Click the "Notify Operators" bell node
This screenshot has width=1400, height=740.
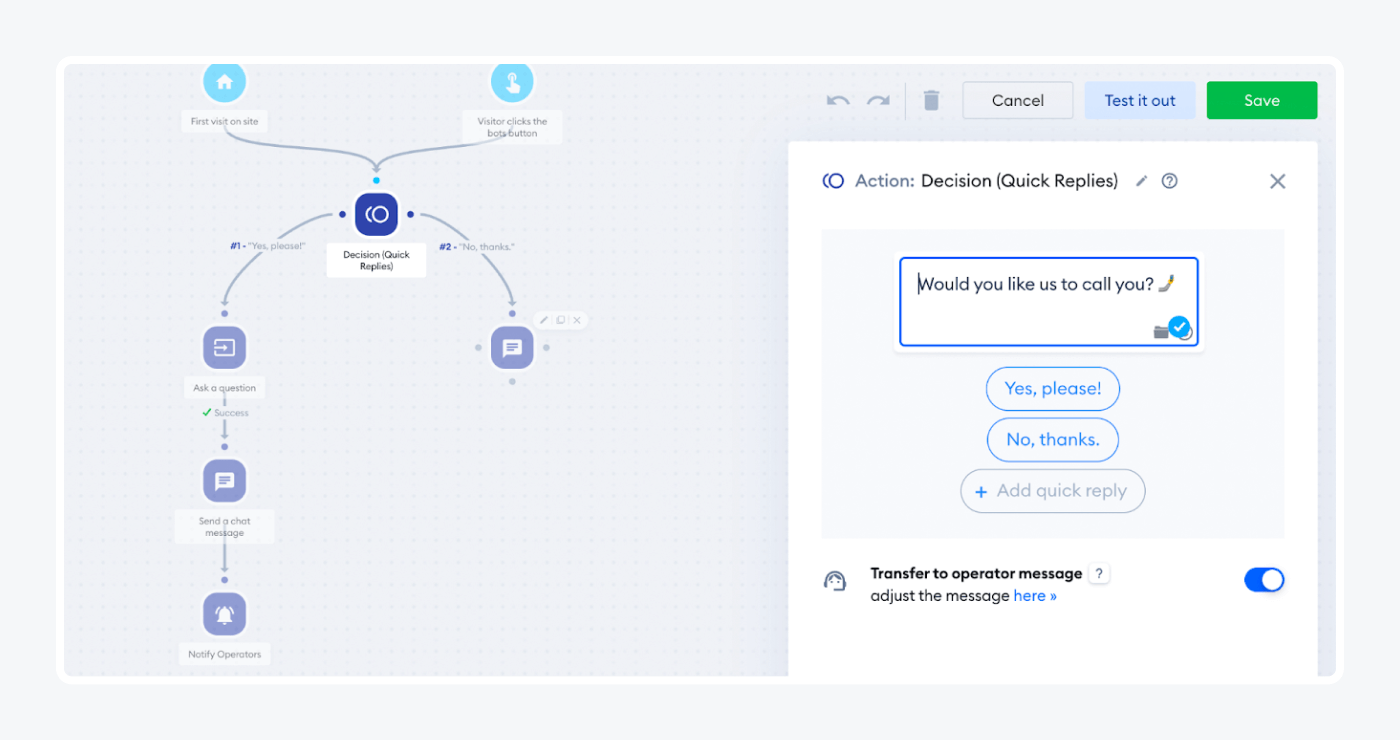(224, 613)
